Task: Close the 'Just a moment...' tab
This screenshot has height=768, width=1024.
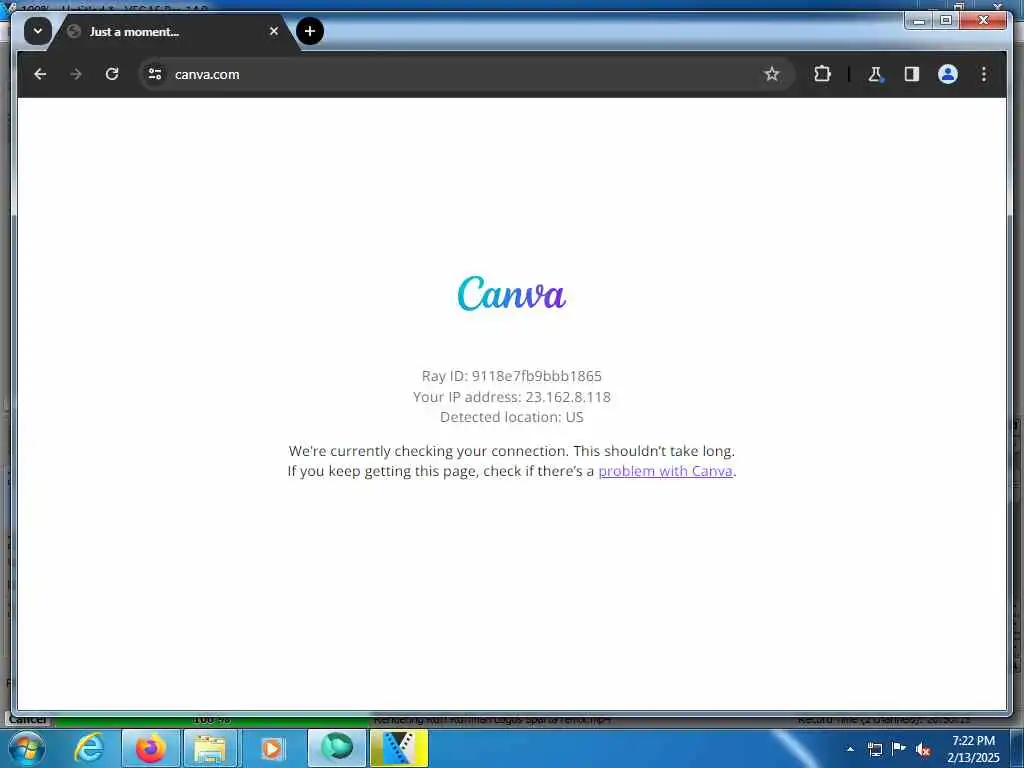Action: [x=274, y=31]
